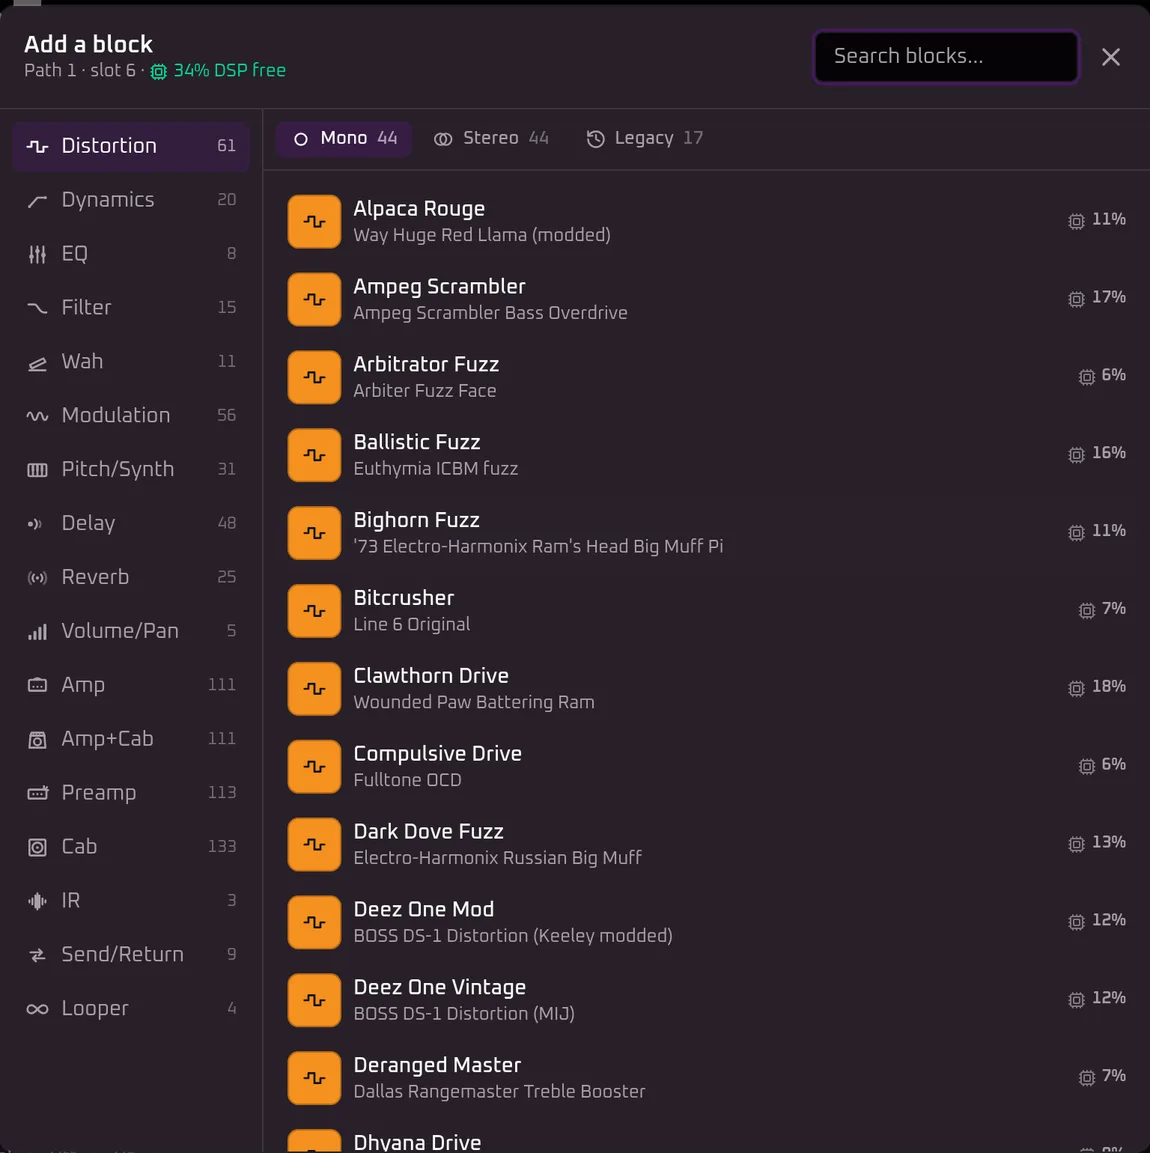Viewport: 1150px width, 1153px height.
Task: Click the Cab count 133
Action: click(222, 847)
